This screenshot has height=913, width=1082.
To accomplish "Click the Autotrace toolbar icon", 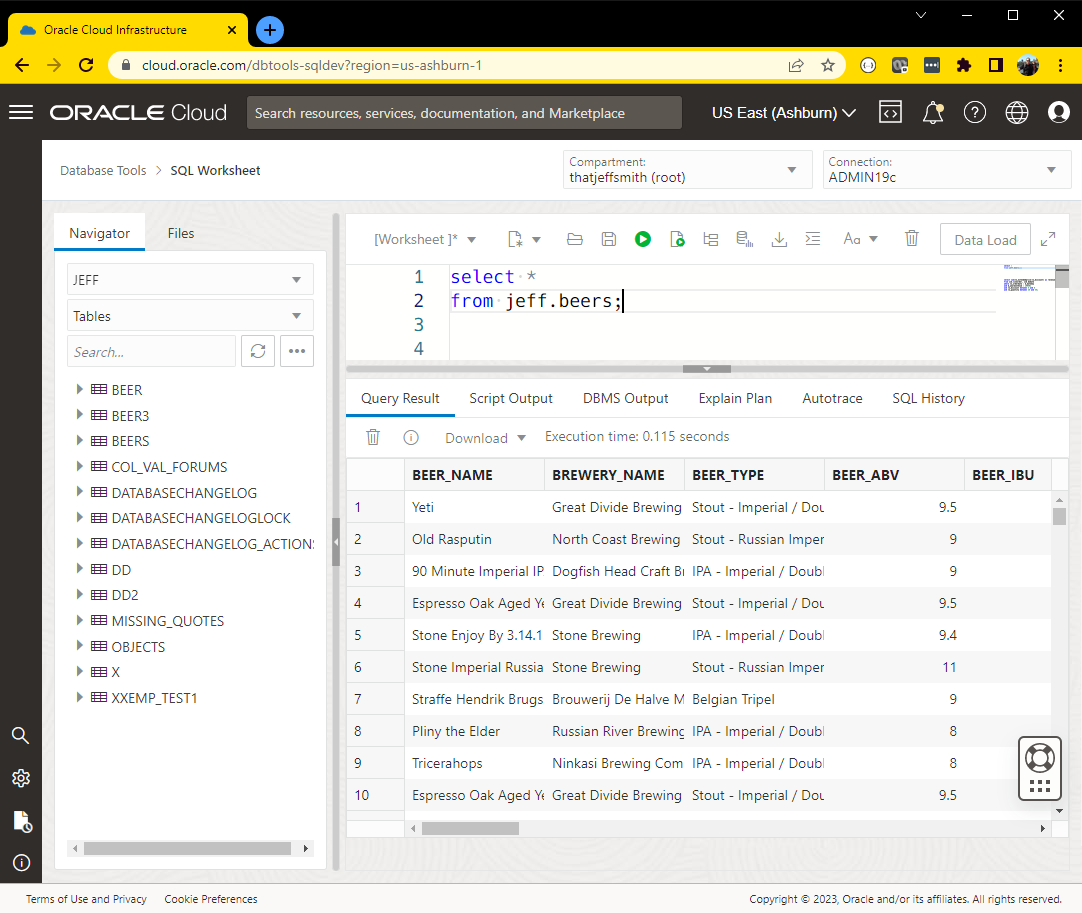I will pyautogui.click(x=745, y=239).
